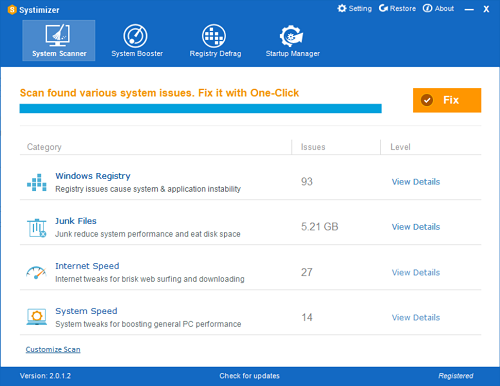
Task: Go to Startup Manager tab
Action: (x=293, y=40)
